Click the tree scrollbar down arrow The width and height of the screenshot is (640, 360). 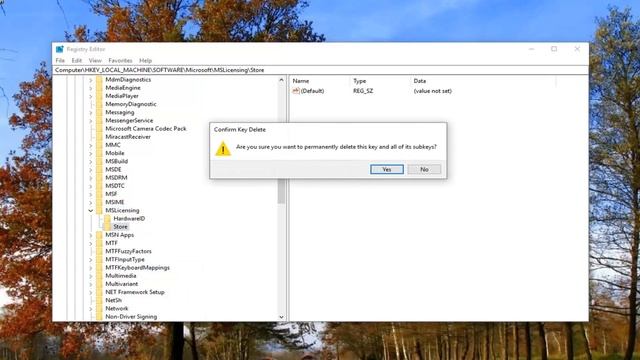pyautogui.click(x=281, y=317)
